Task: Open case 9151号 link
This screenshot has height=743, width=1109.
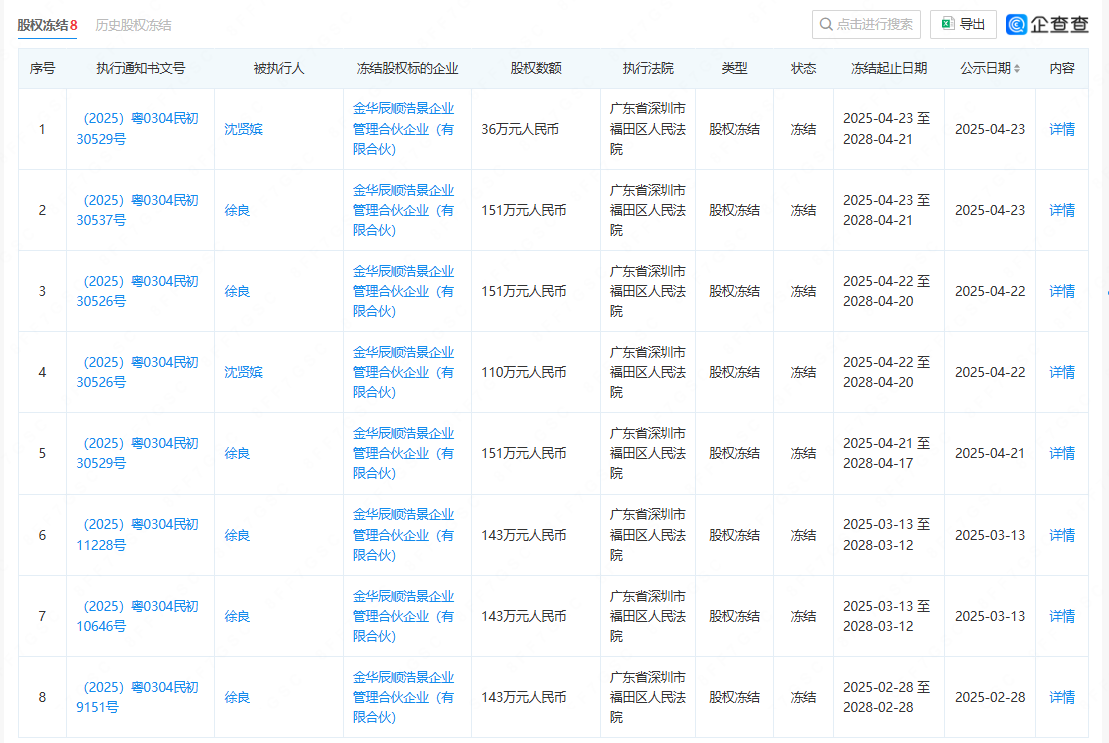Action: 137,697
